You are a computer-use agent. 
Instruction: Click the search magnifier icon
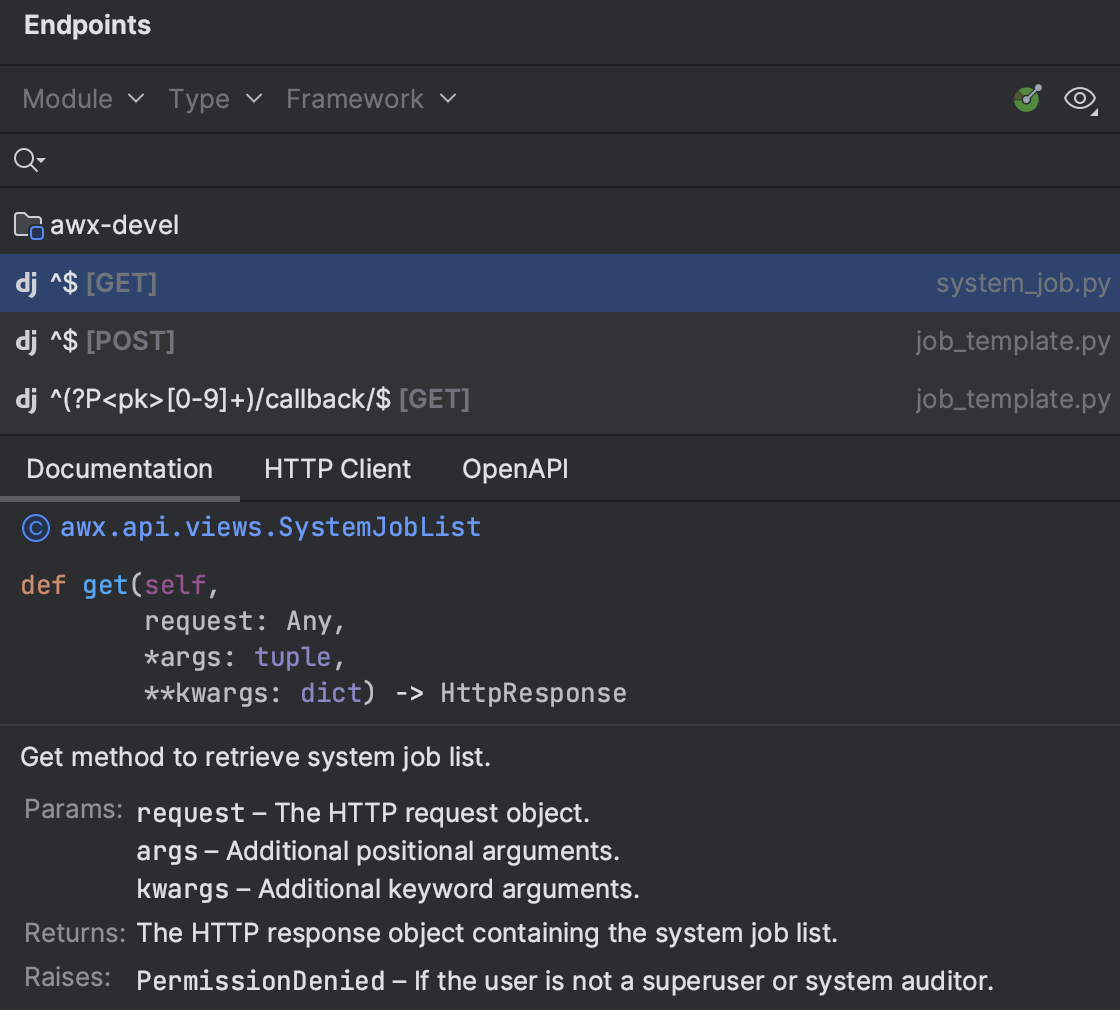(x=27, y=159)
